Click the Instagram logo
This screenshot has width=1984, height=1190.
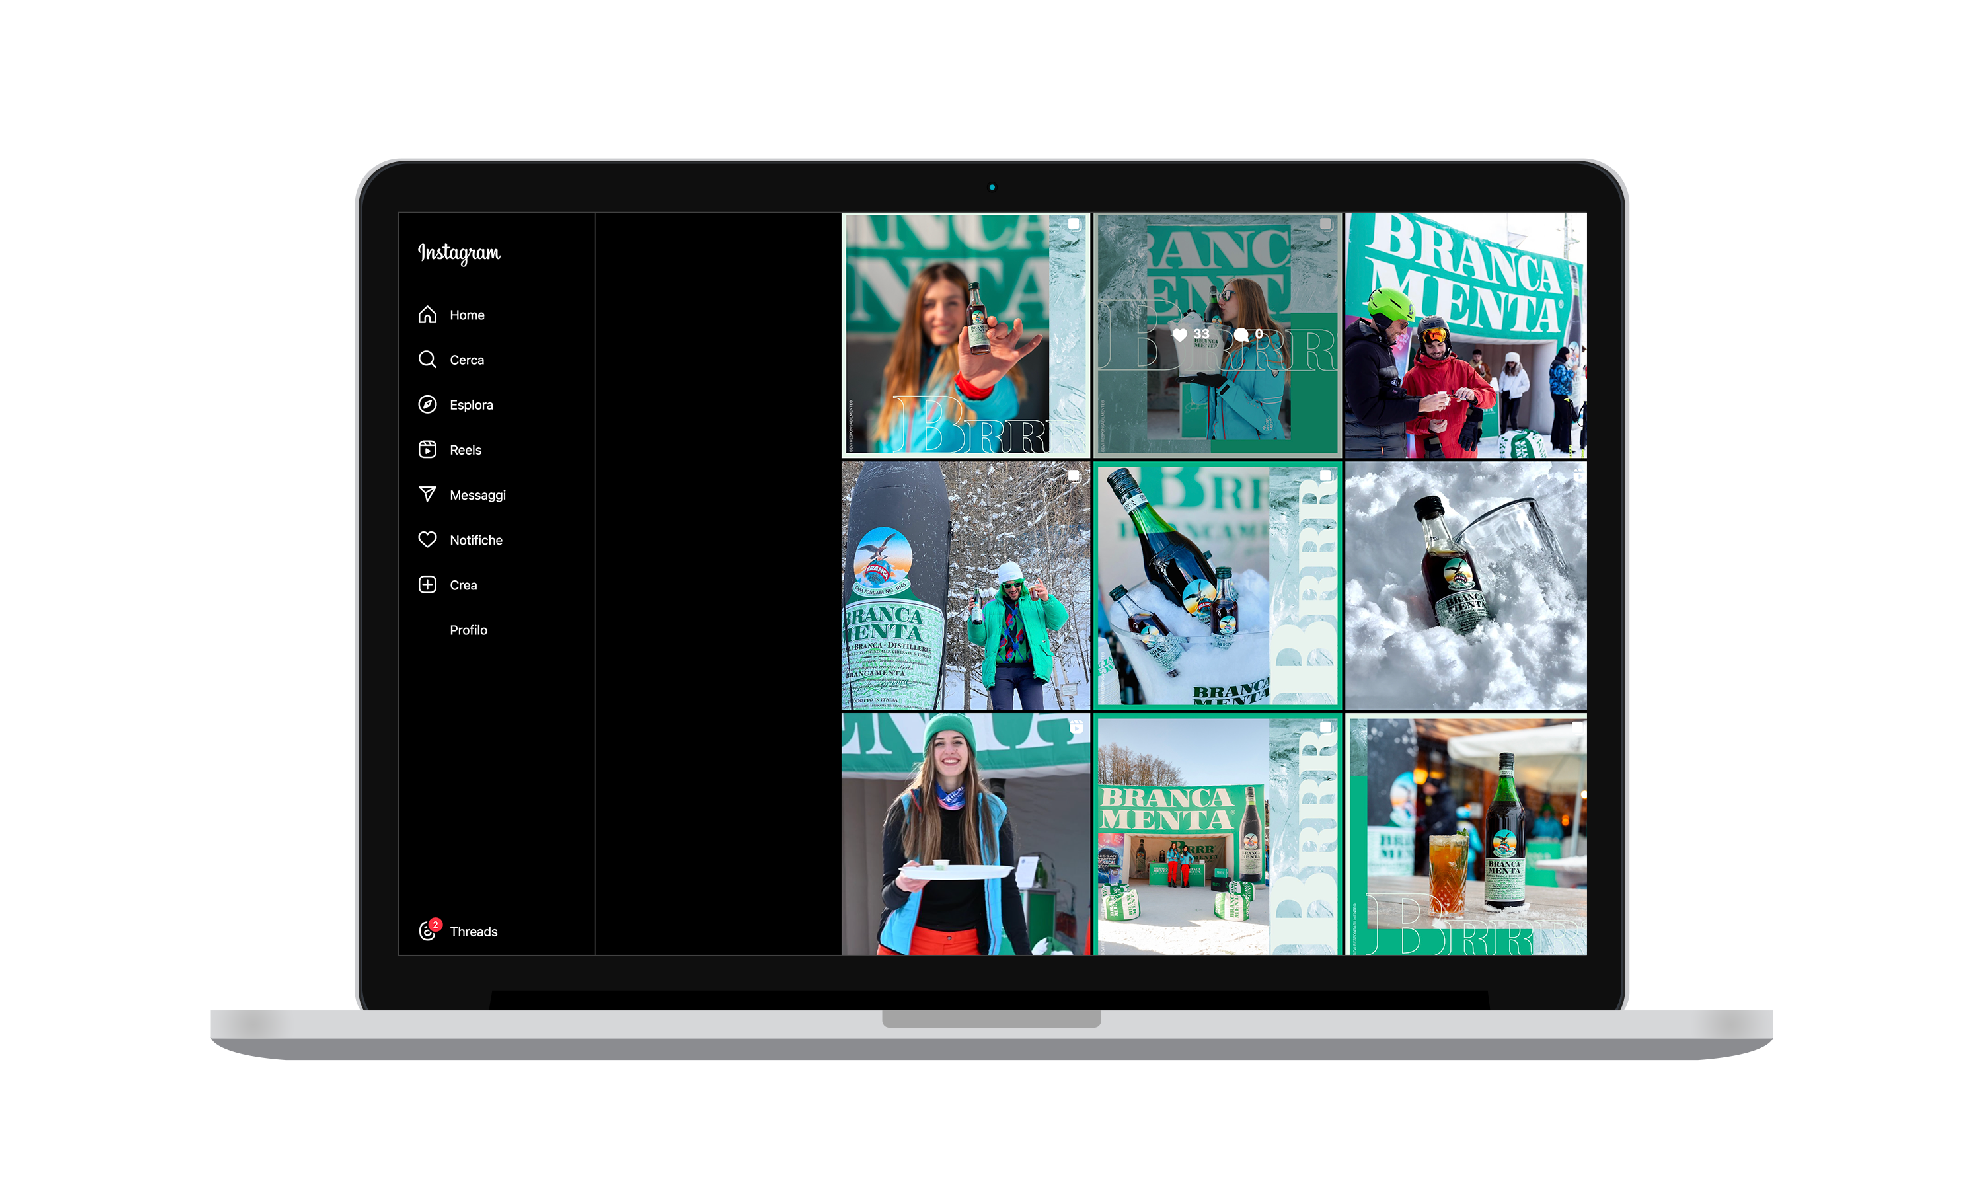pos(459,253)
